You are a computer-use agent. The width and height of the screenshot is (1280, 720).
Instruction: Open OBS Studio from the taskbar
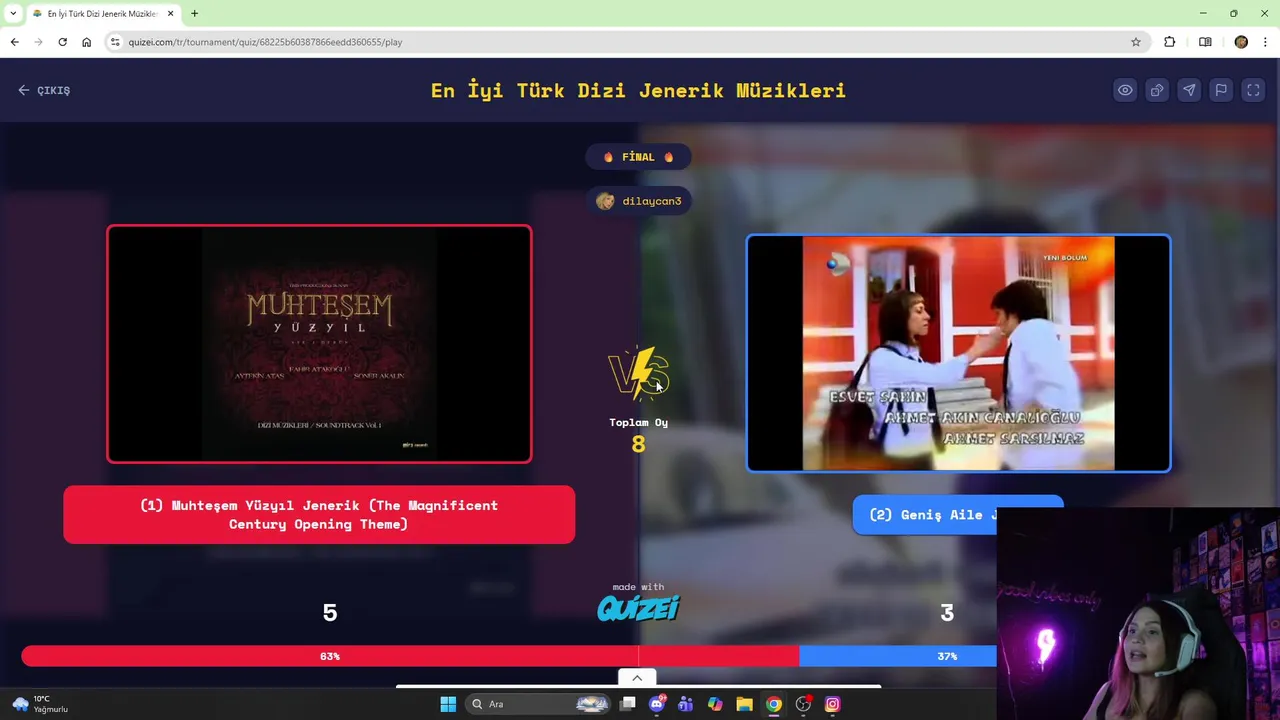803,704
